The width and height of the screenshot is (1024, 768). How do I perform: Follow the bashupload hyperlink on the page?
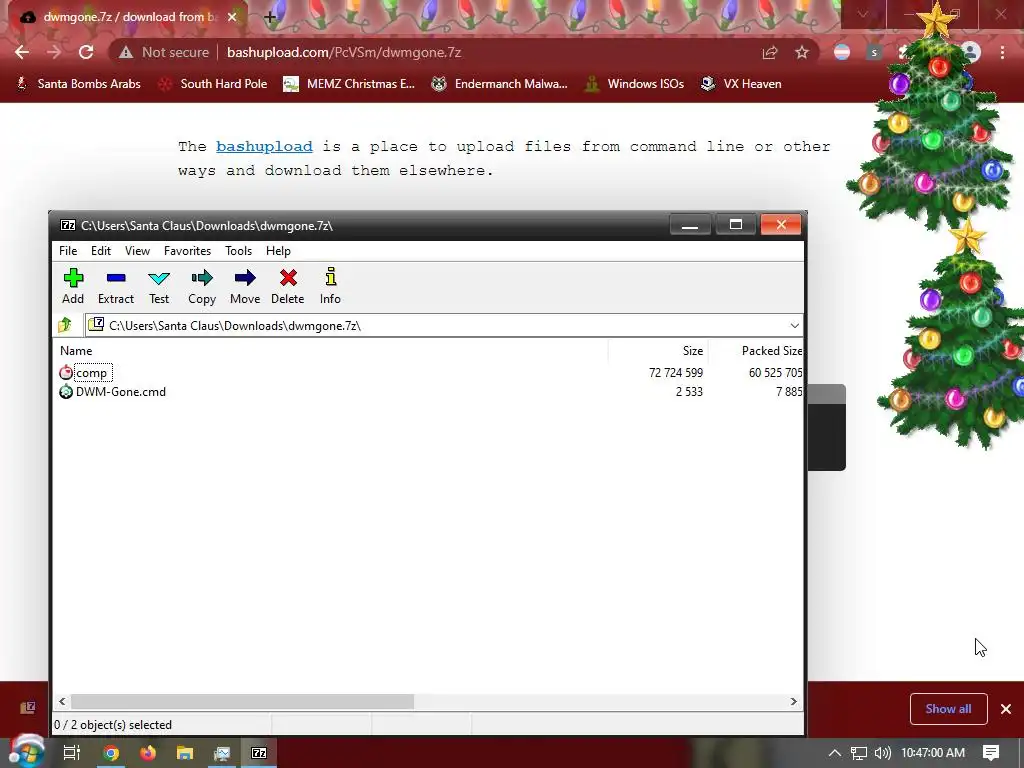(x=264, y=146)
